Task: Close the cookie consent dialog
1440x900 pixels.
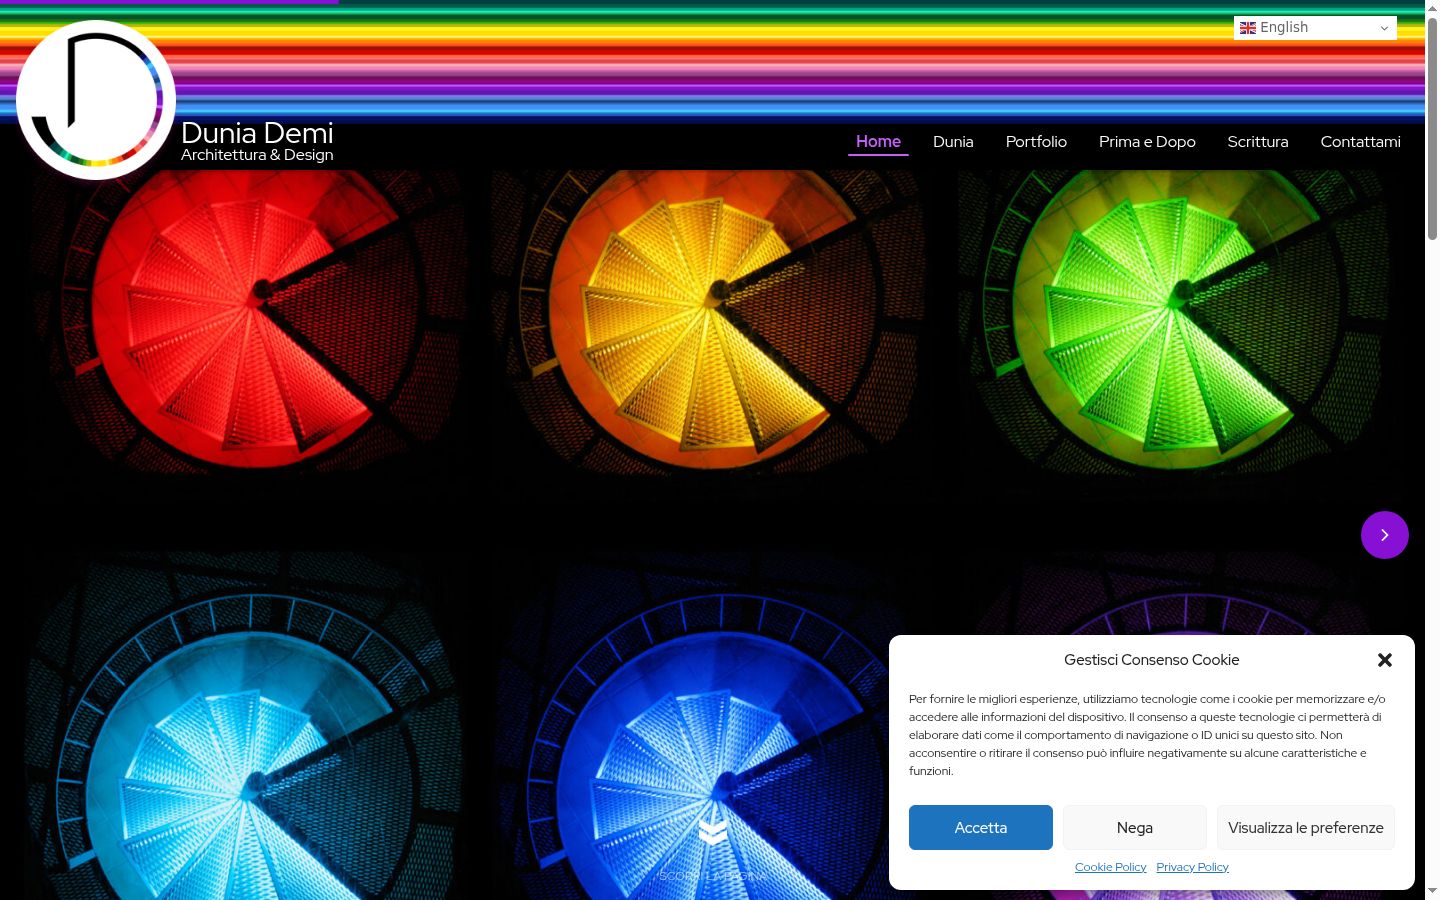Action: [1385, 660]
